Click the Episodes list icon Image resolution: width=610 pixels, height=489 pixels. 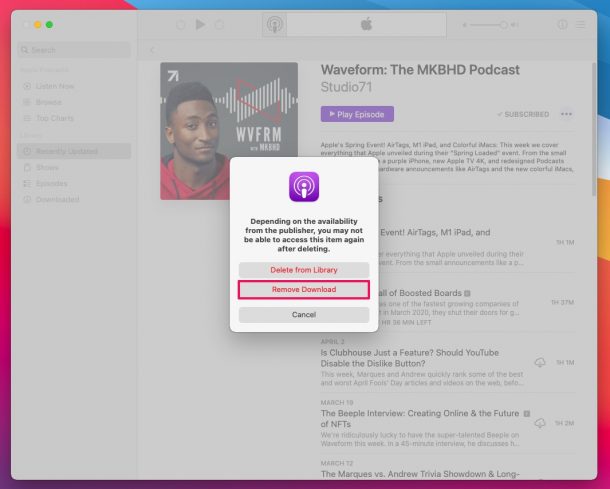[27, 183]
